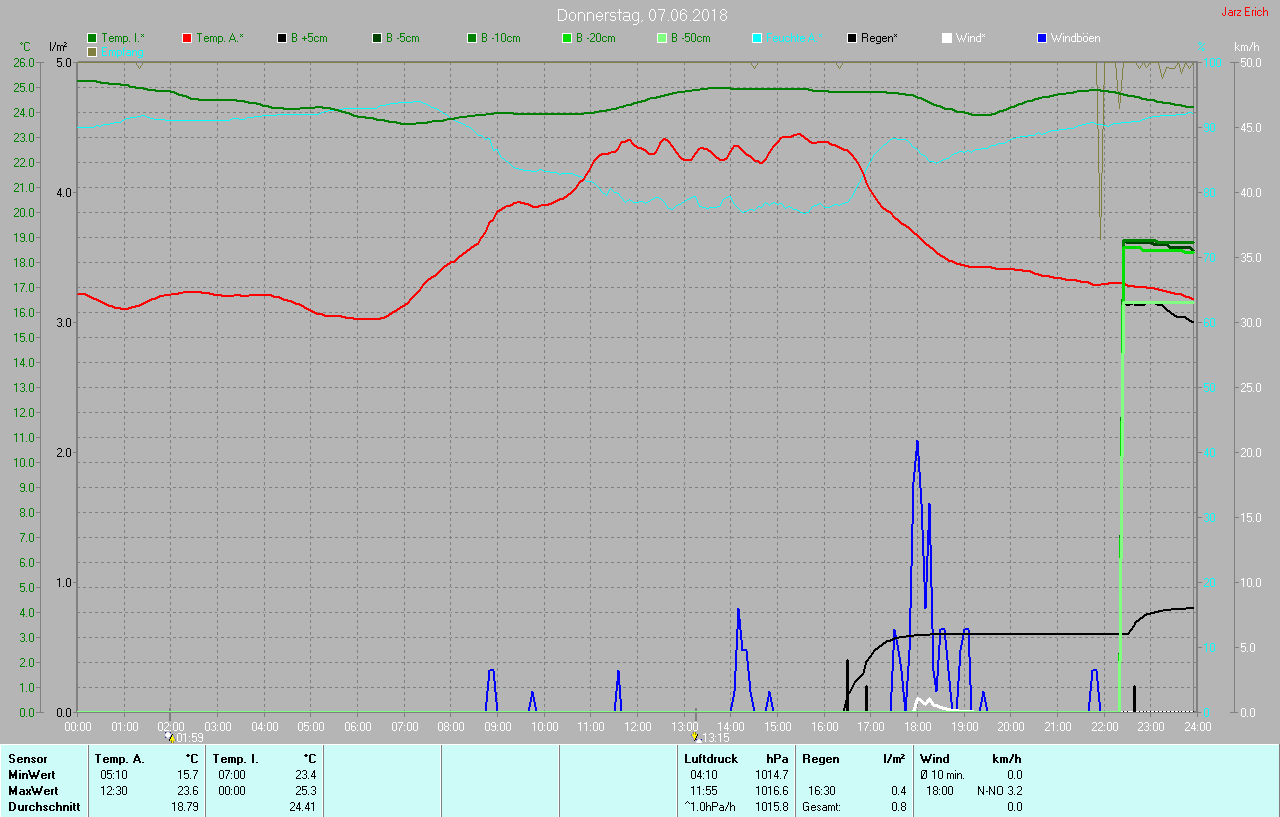Viewport: 1280px width, 817px height.
Task: Click the cyan legend square
Action: pos(757,38)
